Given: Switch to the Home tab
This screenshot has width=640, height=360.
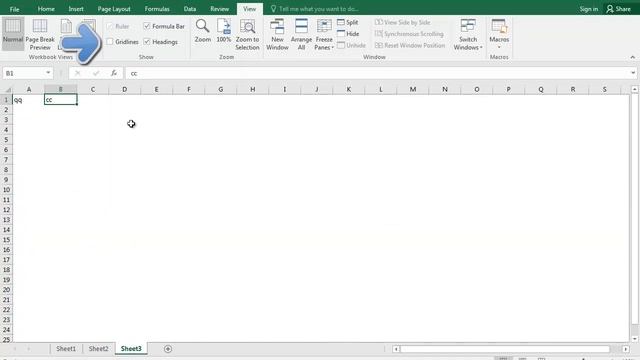Looking at the screenshot, I should (46, 9).
